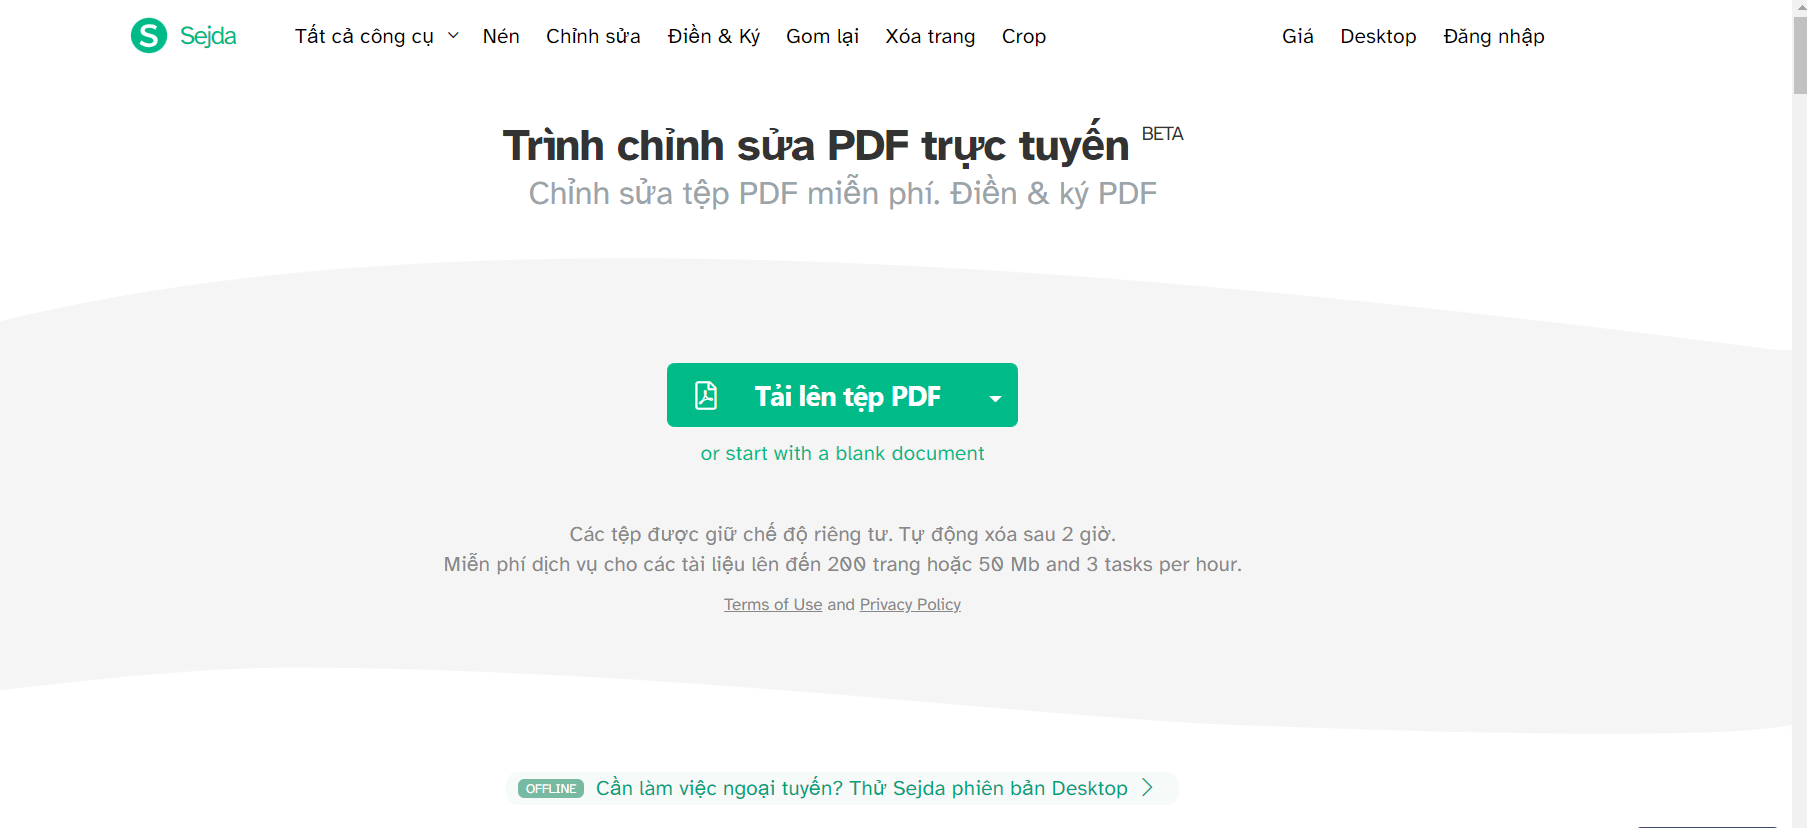The width and height of the screenshot is (1807, 828).
Task: Click the heading Trình chỉnh sửa PDF trực tuyến
Action: click(816, 145)
